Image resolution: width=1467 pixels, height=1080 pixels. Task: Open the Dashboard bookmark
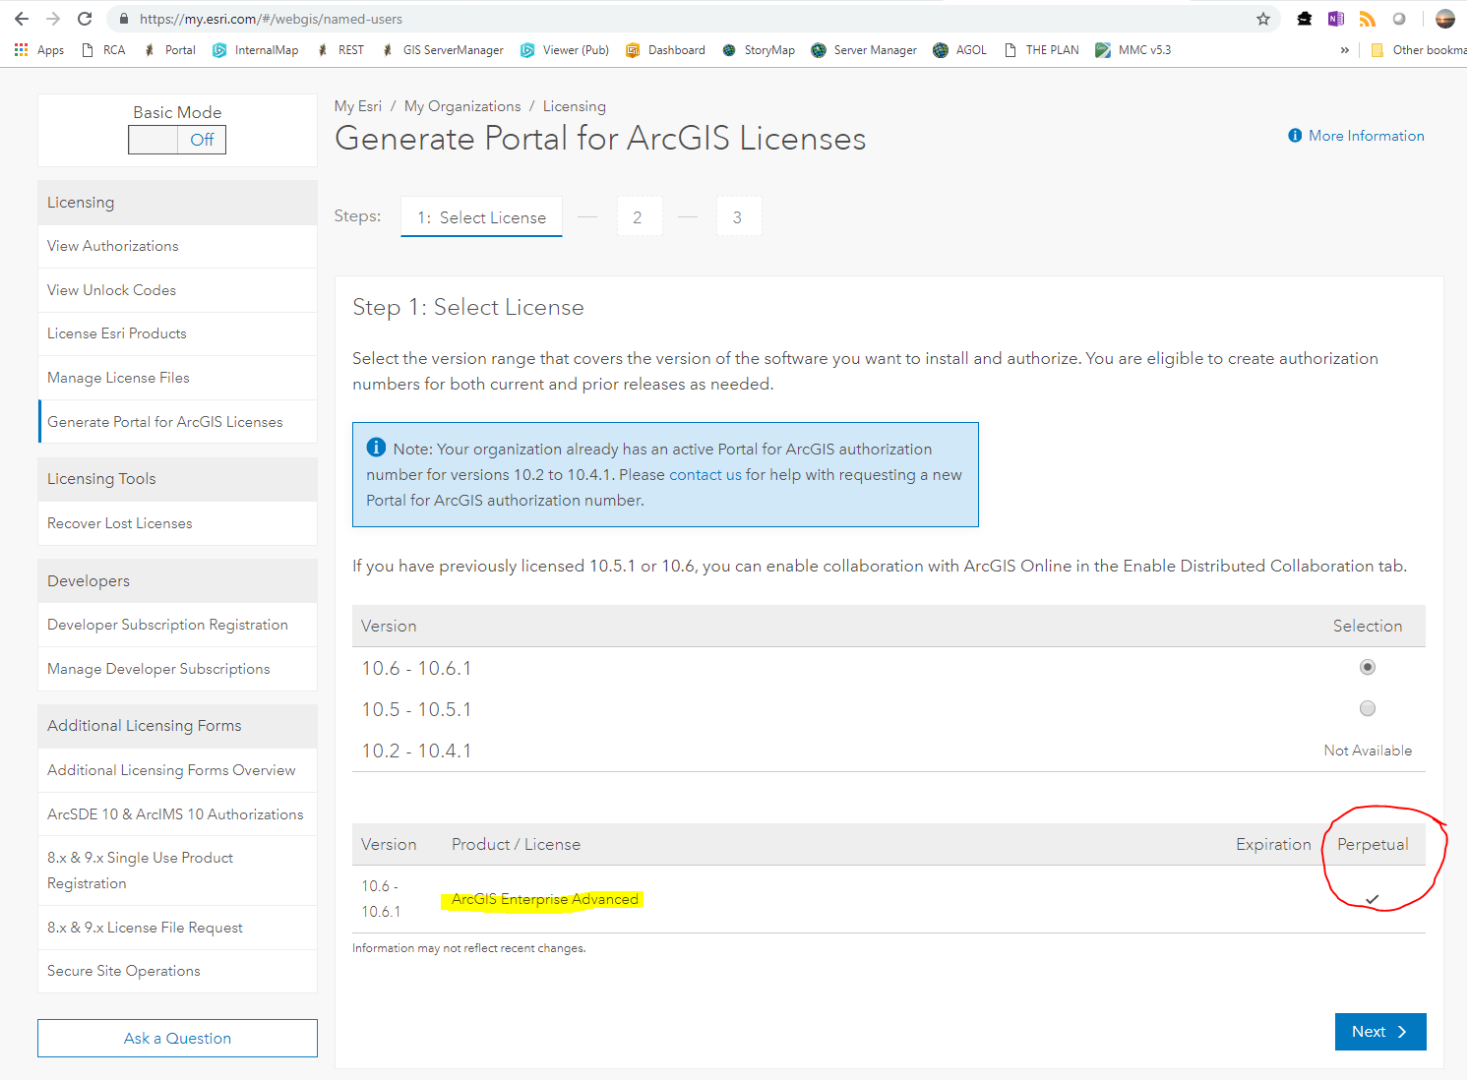click(665, 50)
